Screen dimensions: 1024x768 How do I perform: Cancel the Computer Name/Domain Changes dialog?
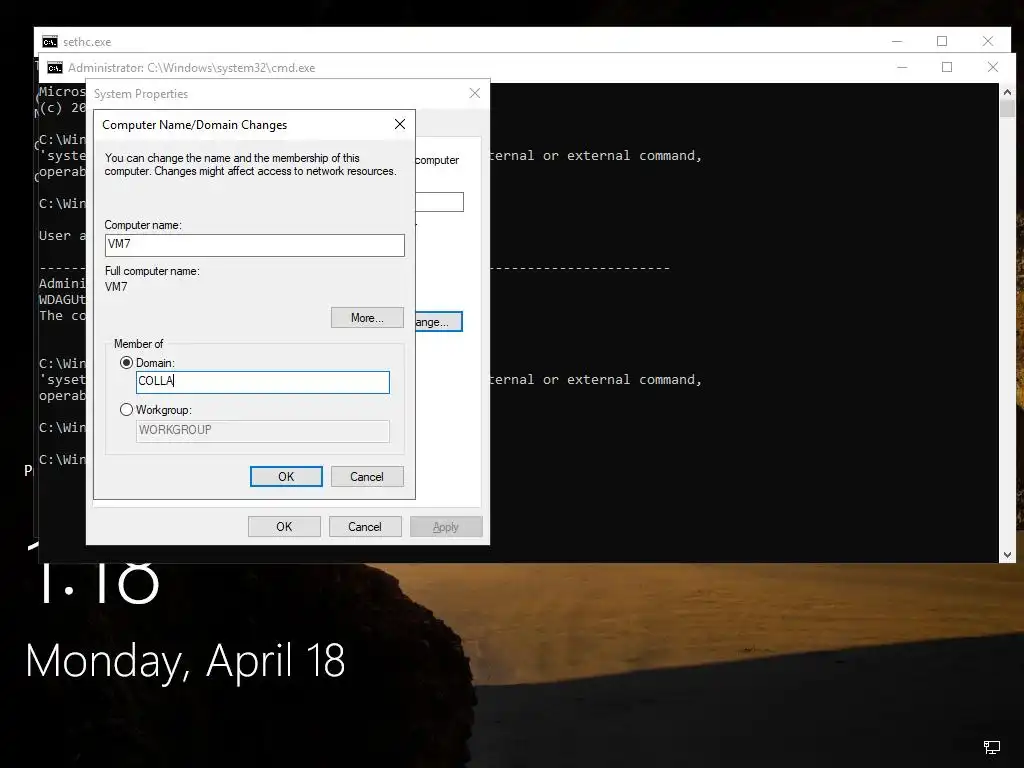point(367,477)
